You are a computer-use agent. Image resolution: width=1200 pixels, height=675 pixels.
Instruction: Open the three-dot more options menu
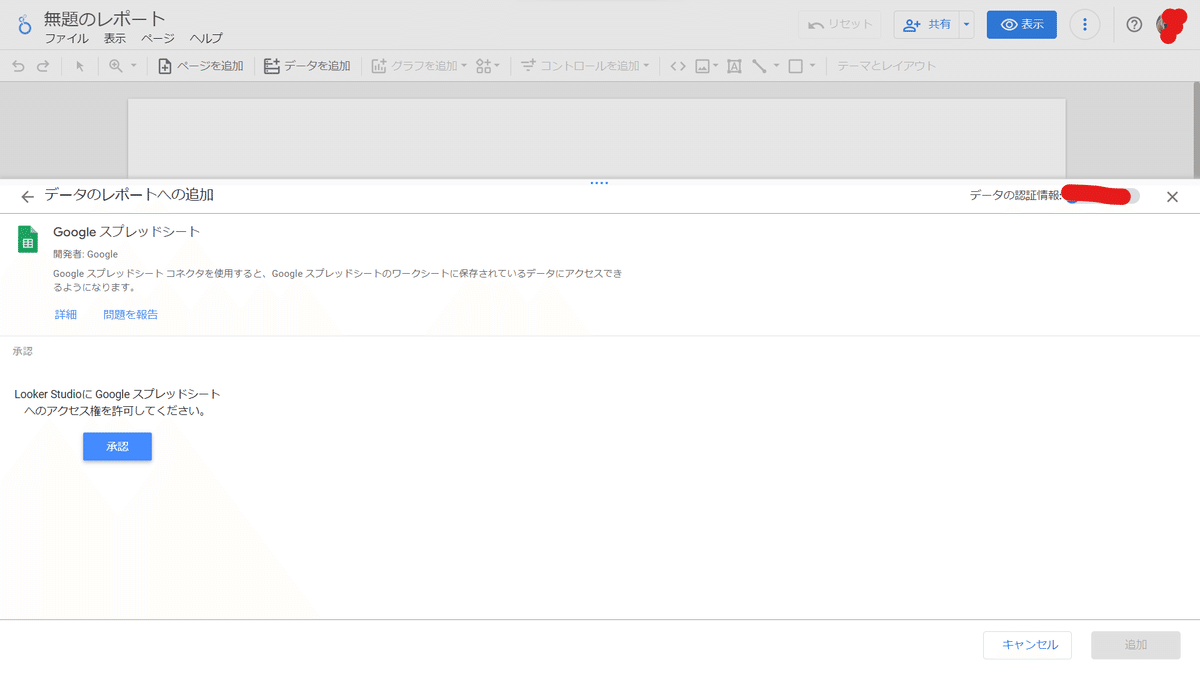[x=1085, y=25]
